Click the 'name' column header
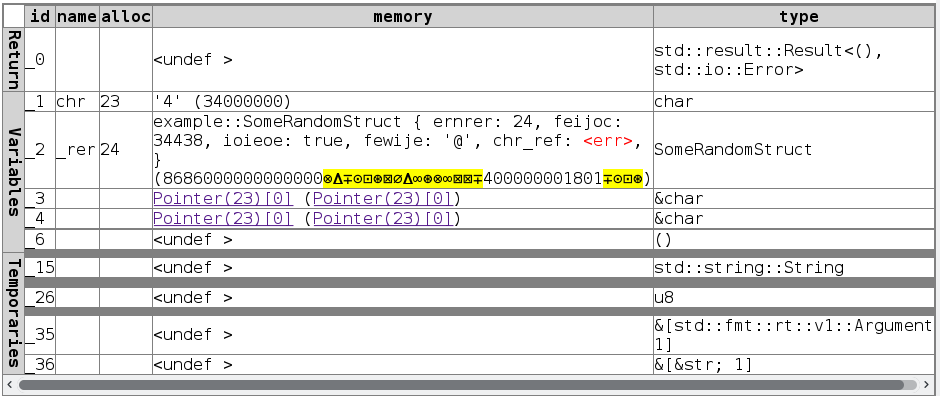This screenshot has height=396, width=940. click(77, 17)
